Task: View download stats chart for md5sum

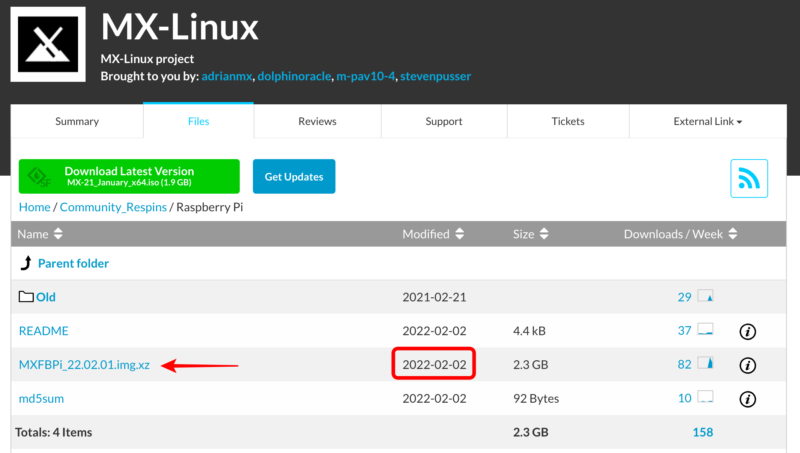Action: pos(705,397)
